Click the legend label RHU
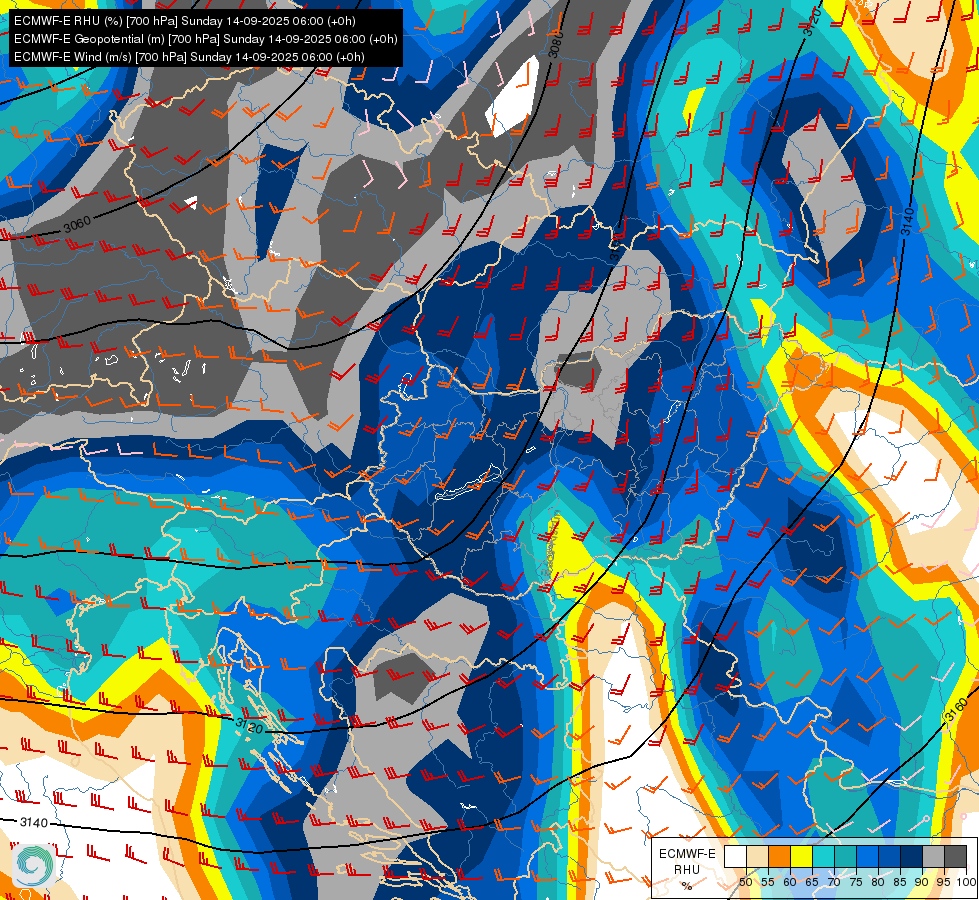 coord(687,869)
